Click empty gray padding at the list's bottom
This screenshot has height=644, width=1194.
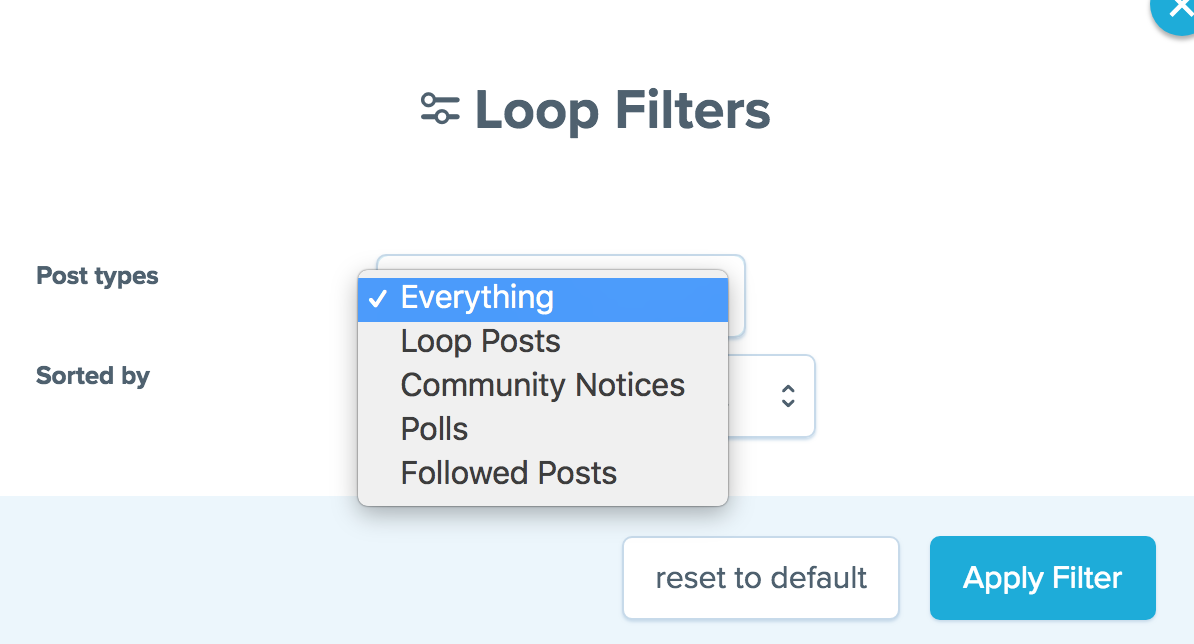pos(542,498)
